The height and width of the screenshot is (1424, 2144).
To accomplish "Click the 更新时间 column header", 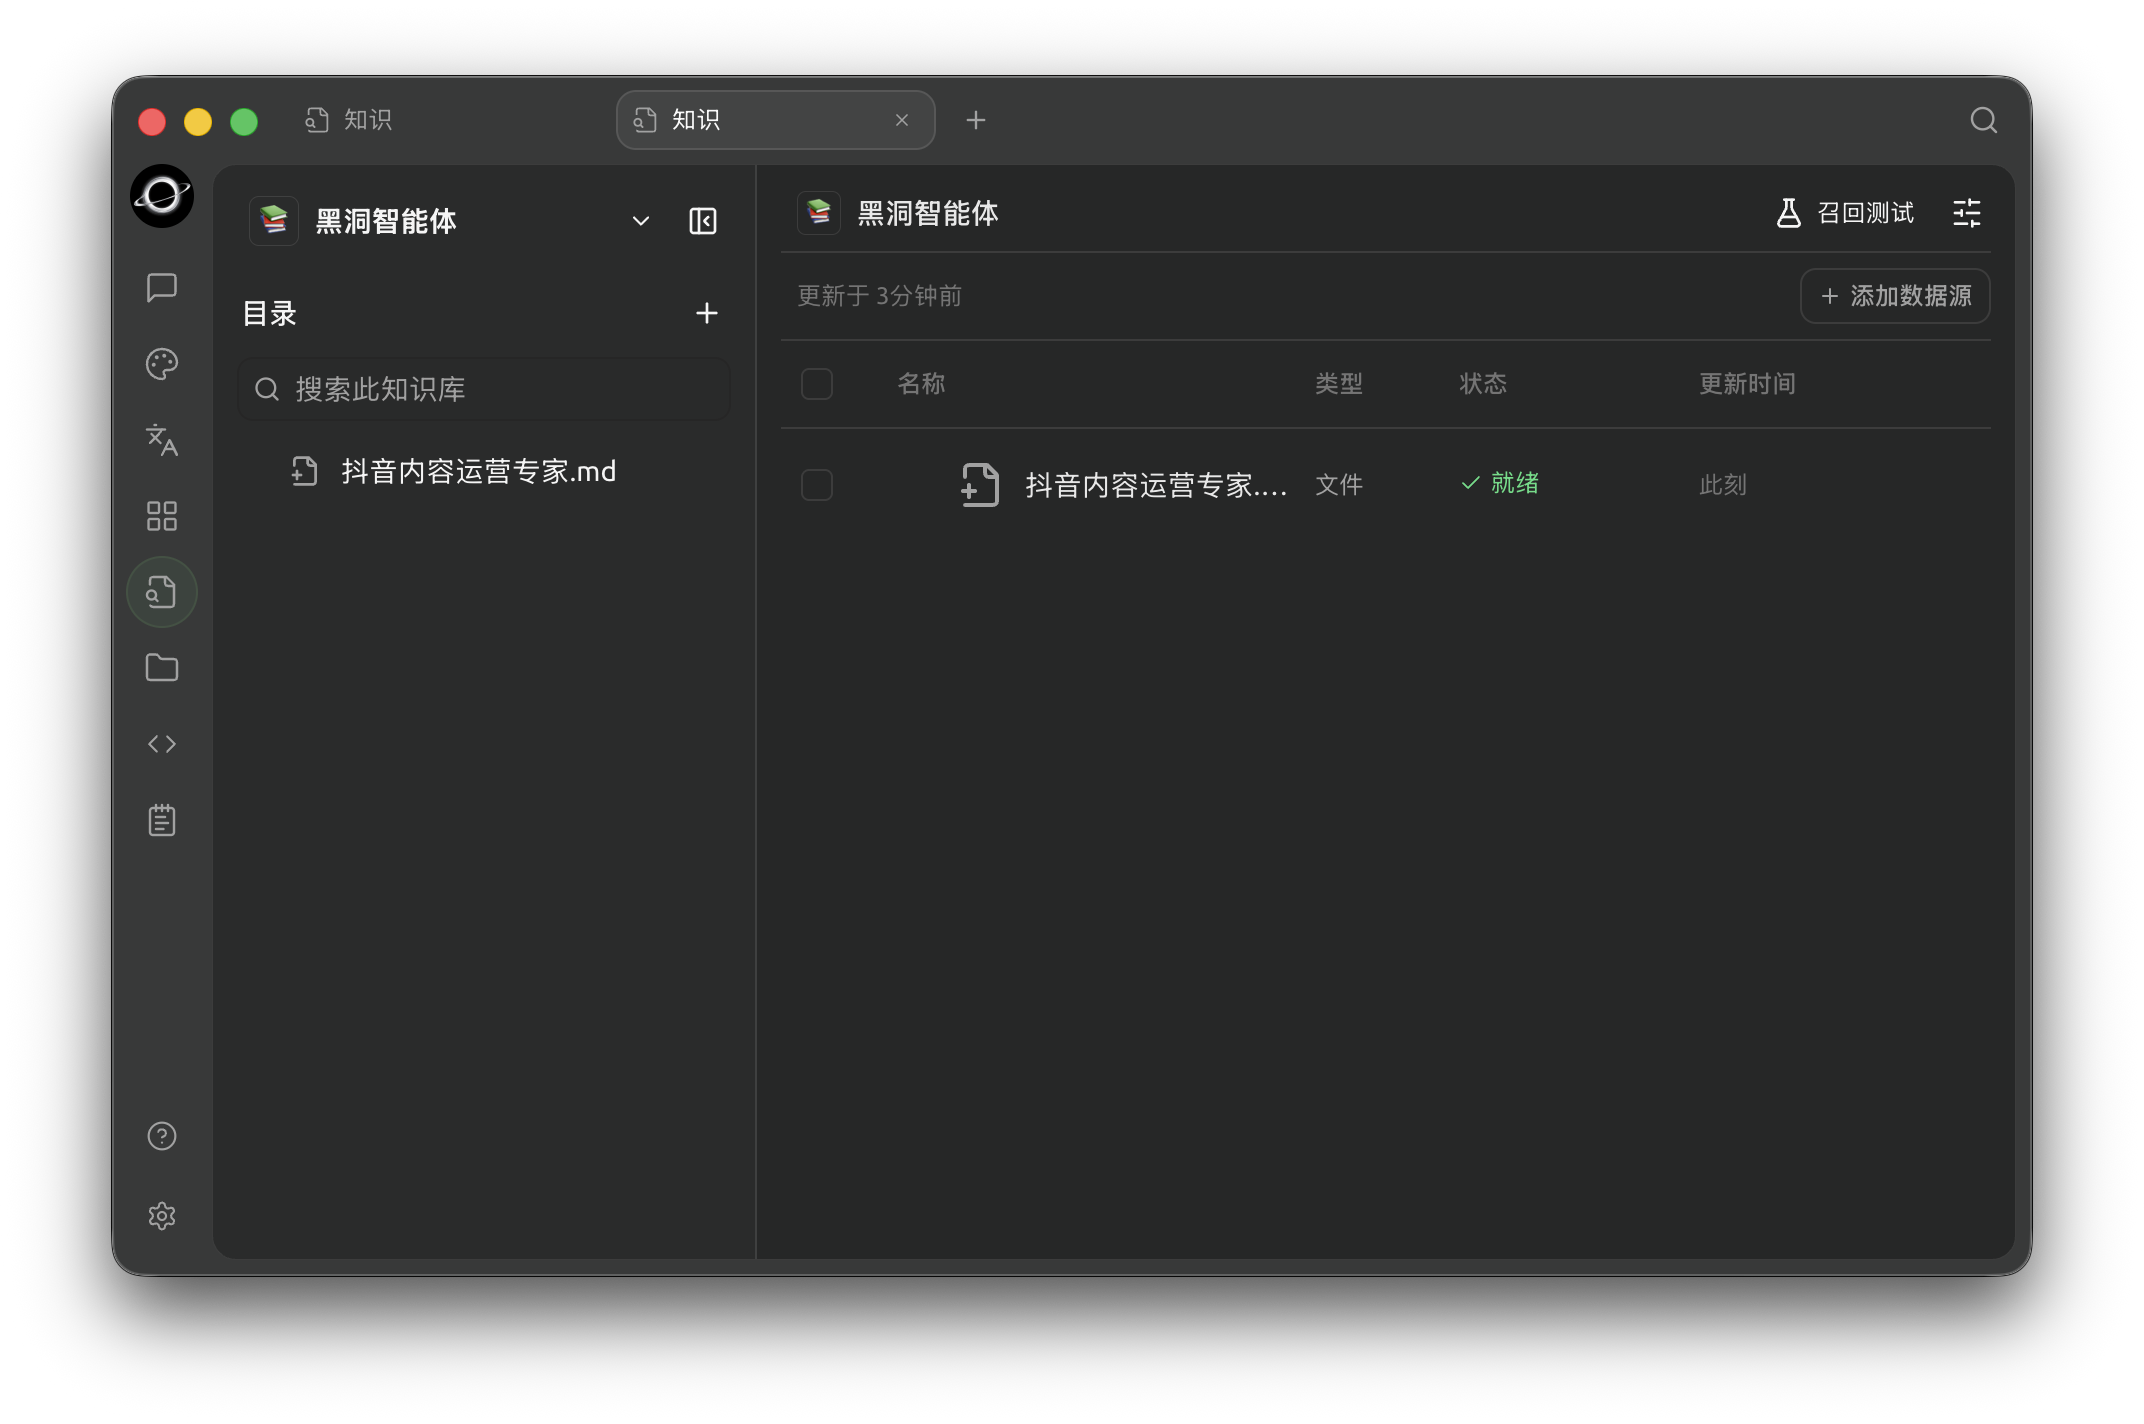I will tap(1747, 384).
